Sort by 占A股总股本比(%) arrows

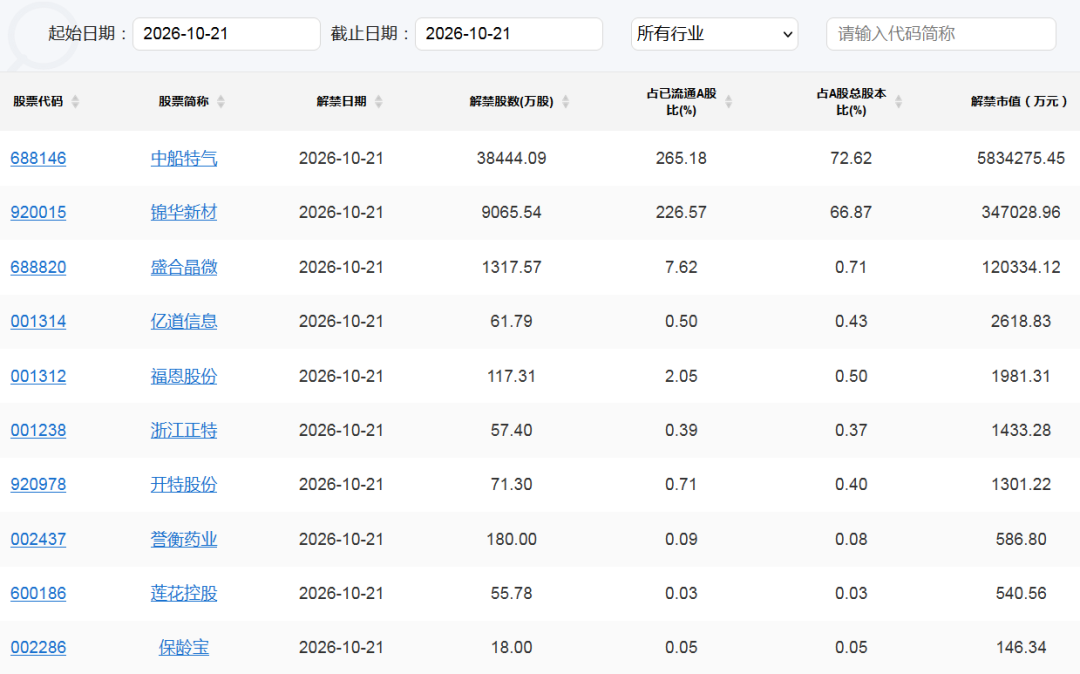click(898, 102)
